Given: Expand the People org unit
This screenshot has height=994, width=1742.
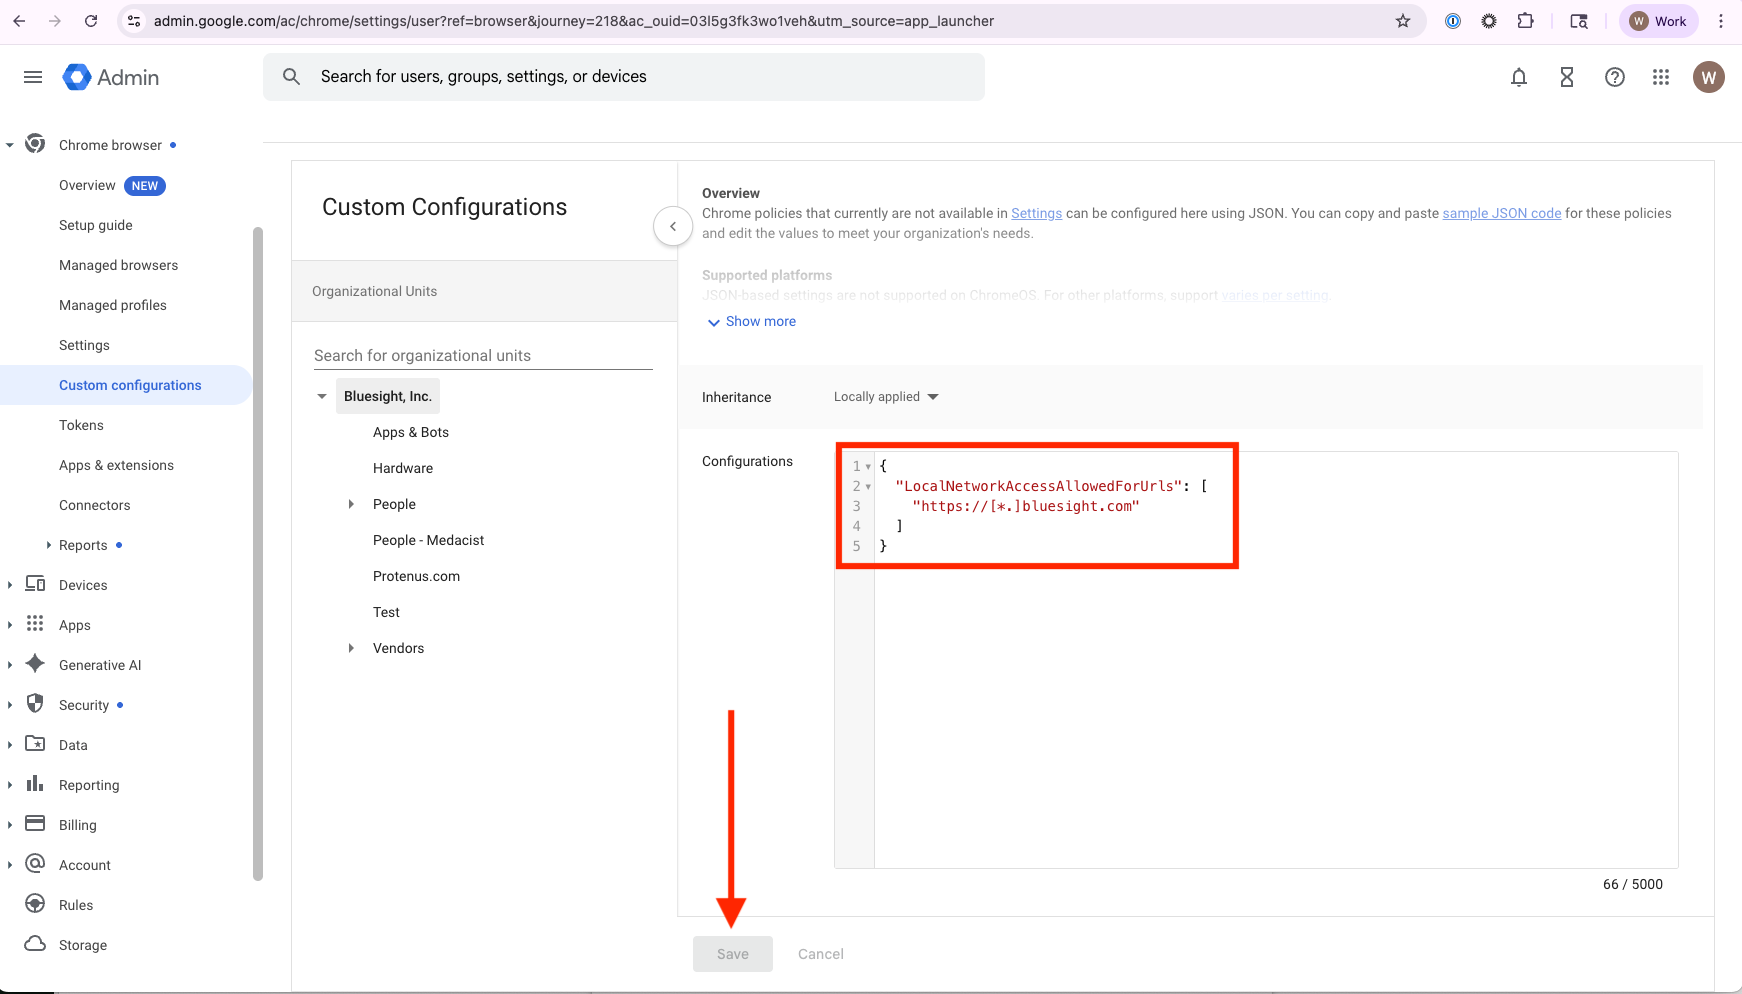Looking at the screenshot, I should coord(351,504).
